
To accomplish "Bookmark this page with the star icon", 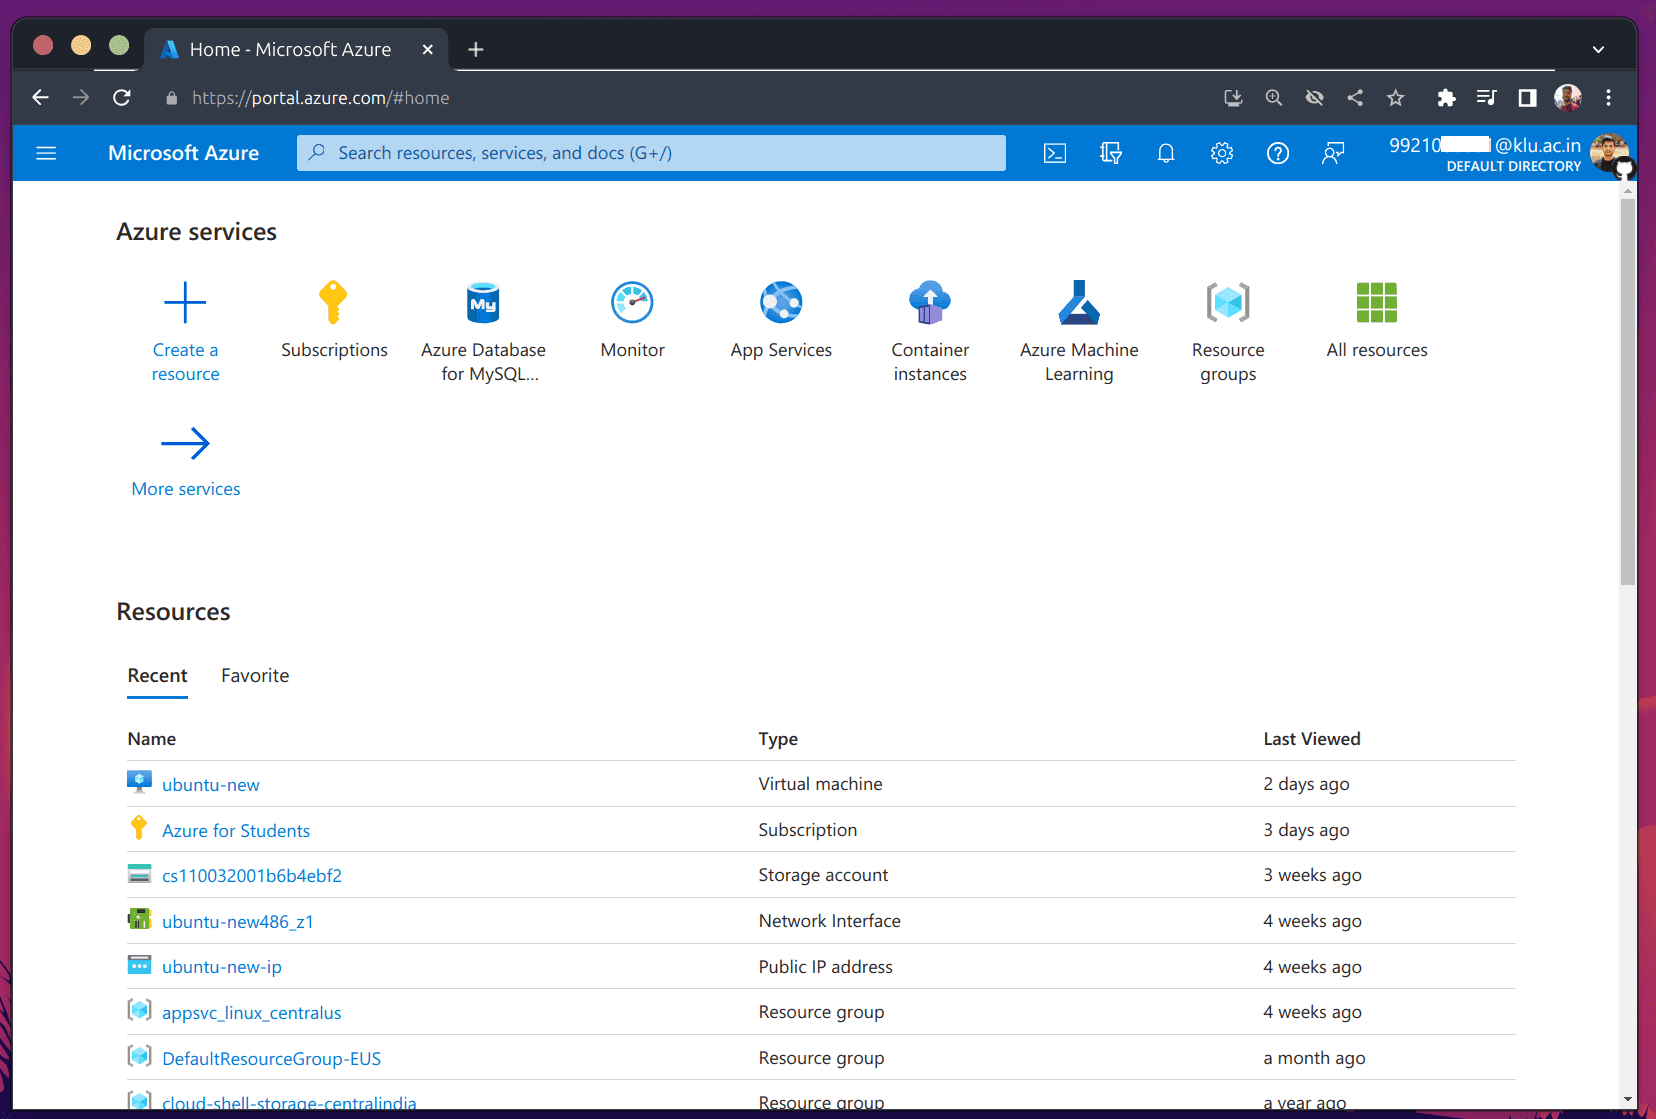I will (1396, 98).
